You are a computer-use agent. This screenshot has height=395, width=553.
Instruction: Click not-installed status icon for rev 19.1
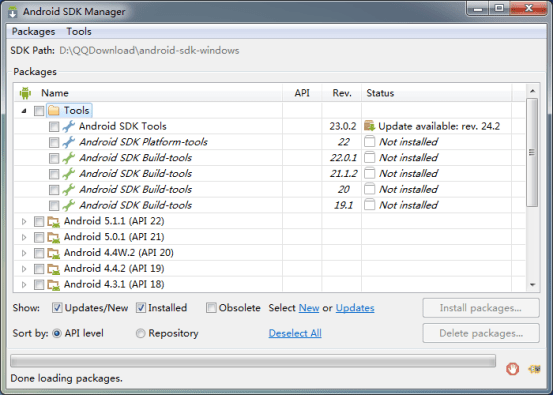(369, 205)
